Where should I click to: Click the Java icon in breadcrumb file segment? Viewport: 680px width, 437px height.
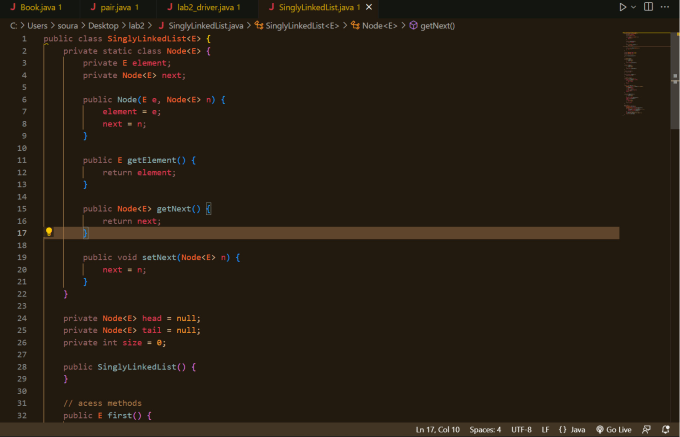click(161, 26)
